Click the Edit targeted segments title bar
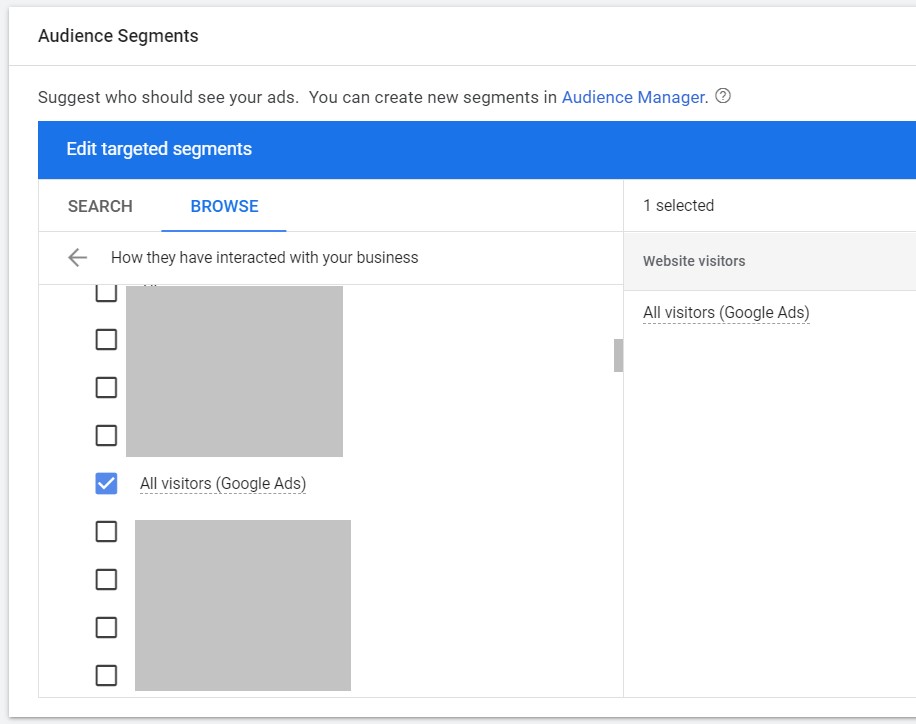Viewport: 916px width, 724px height. [159, 149]
